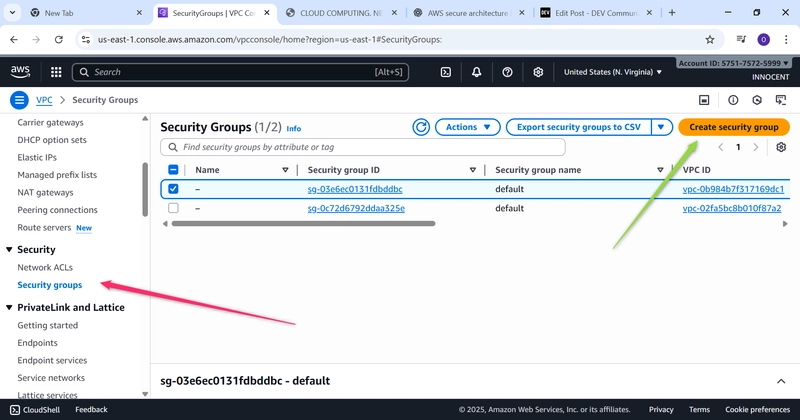Open the Account ID dropdown
Screen dimensions: 800x420
[x=734, y=63]
